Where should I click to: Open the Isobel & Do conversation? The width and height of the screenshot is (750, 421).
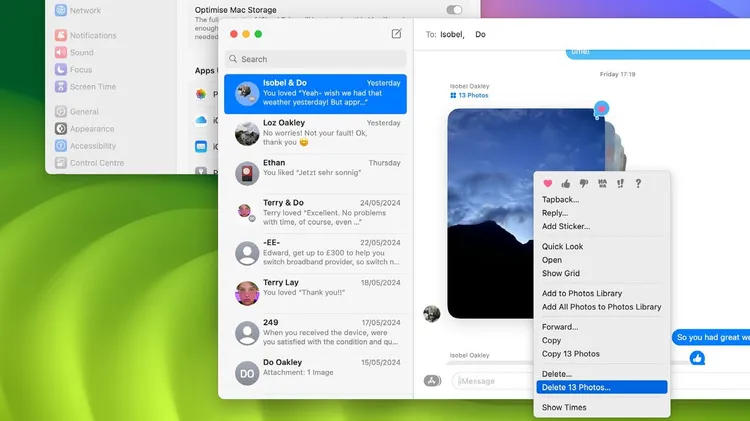pos(316,94)
